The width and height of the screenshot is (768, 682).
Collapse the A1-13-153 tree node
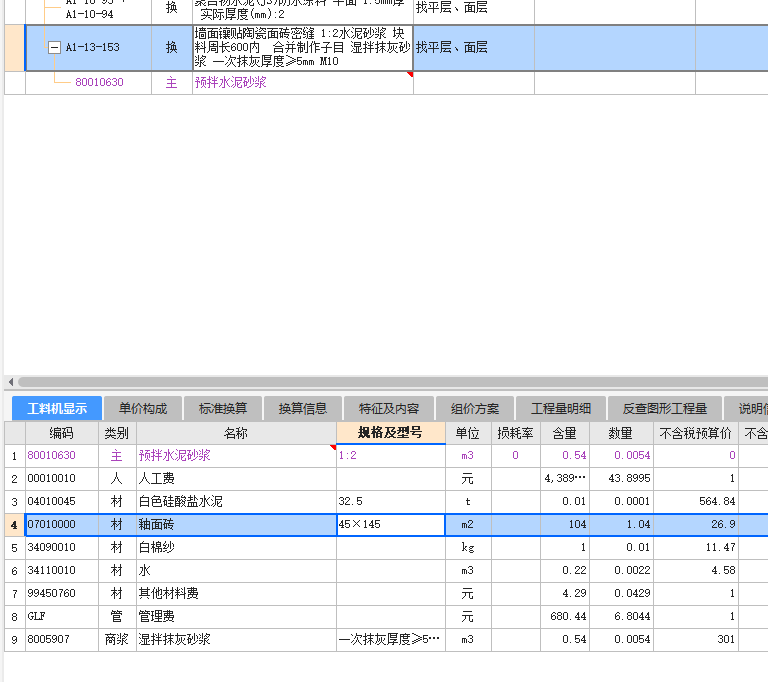(54, 48)
